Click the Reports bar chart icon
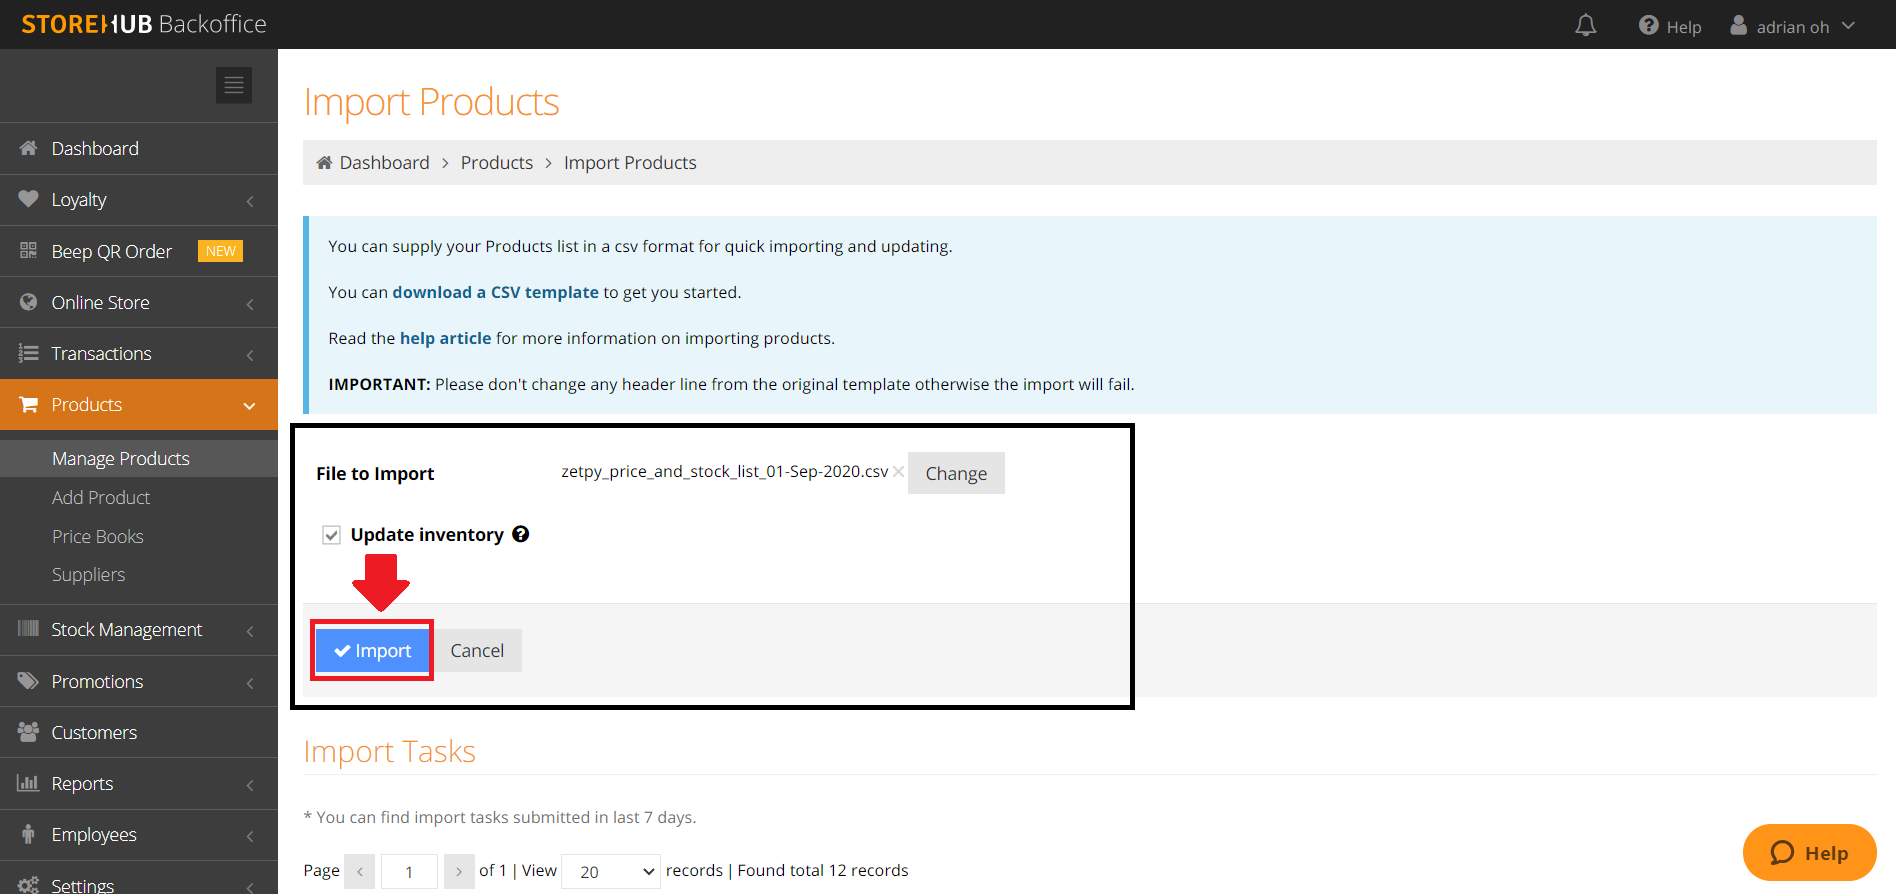Viewport: 1896px width, 894px height. point(28,783)
